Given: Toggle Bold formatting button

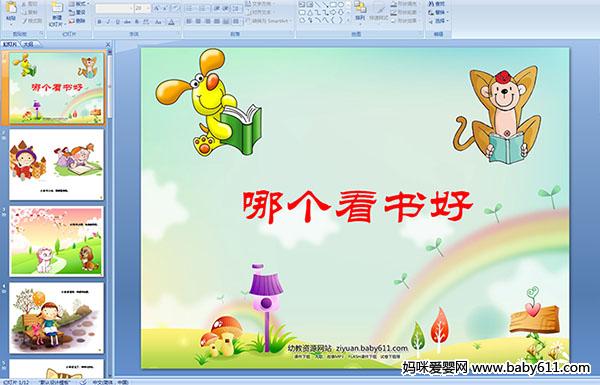Looking at the screenshot, I should 99,22.
